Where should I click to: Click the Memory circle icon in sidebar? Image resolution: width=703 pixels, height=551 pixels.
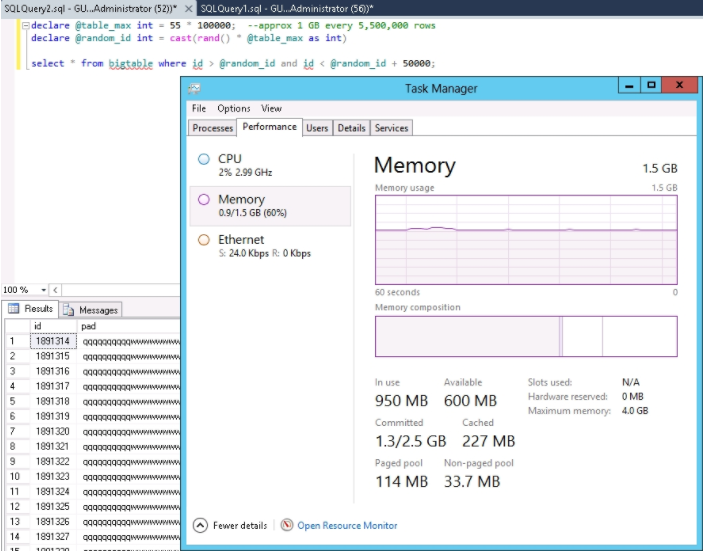(204, 199)
